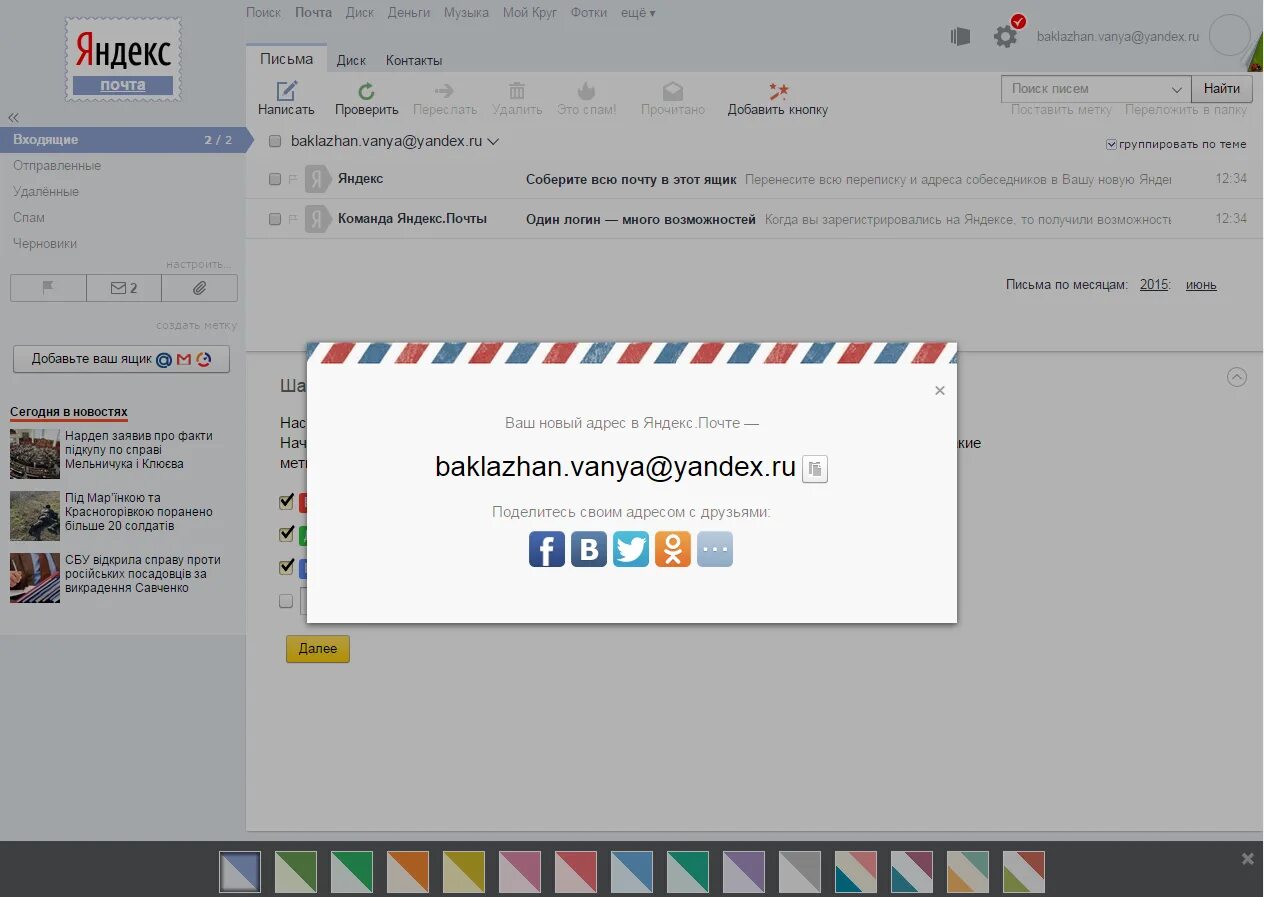Click the card-view icon beside the gear
The image size is (1264, 897).
click(x=960, y=36)
